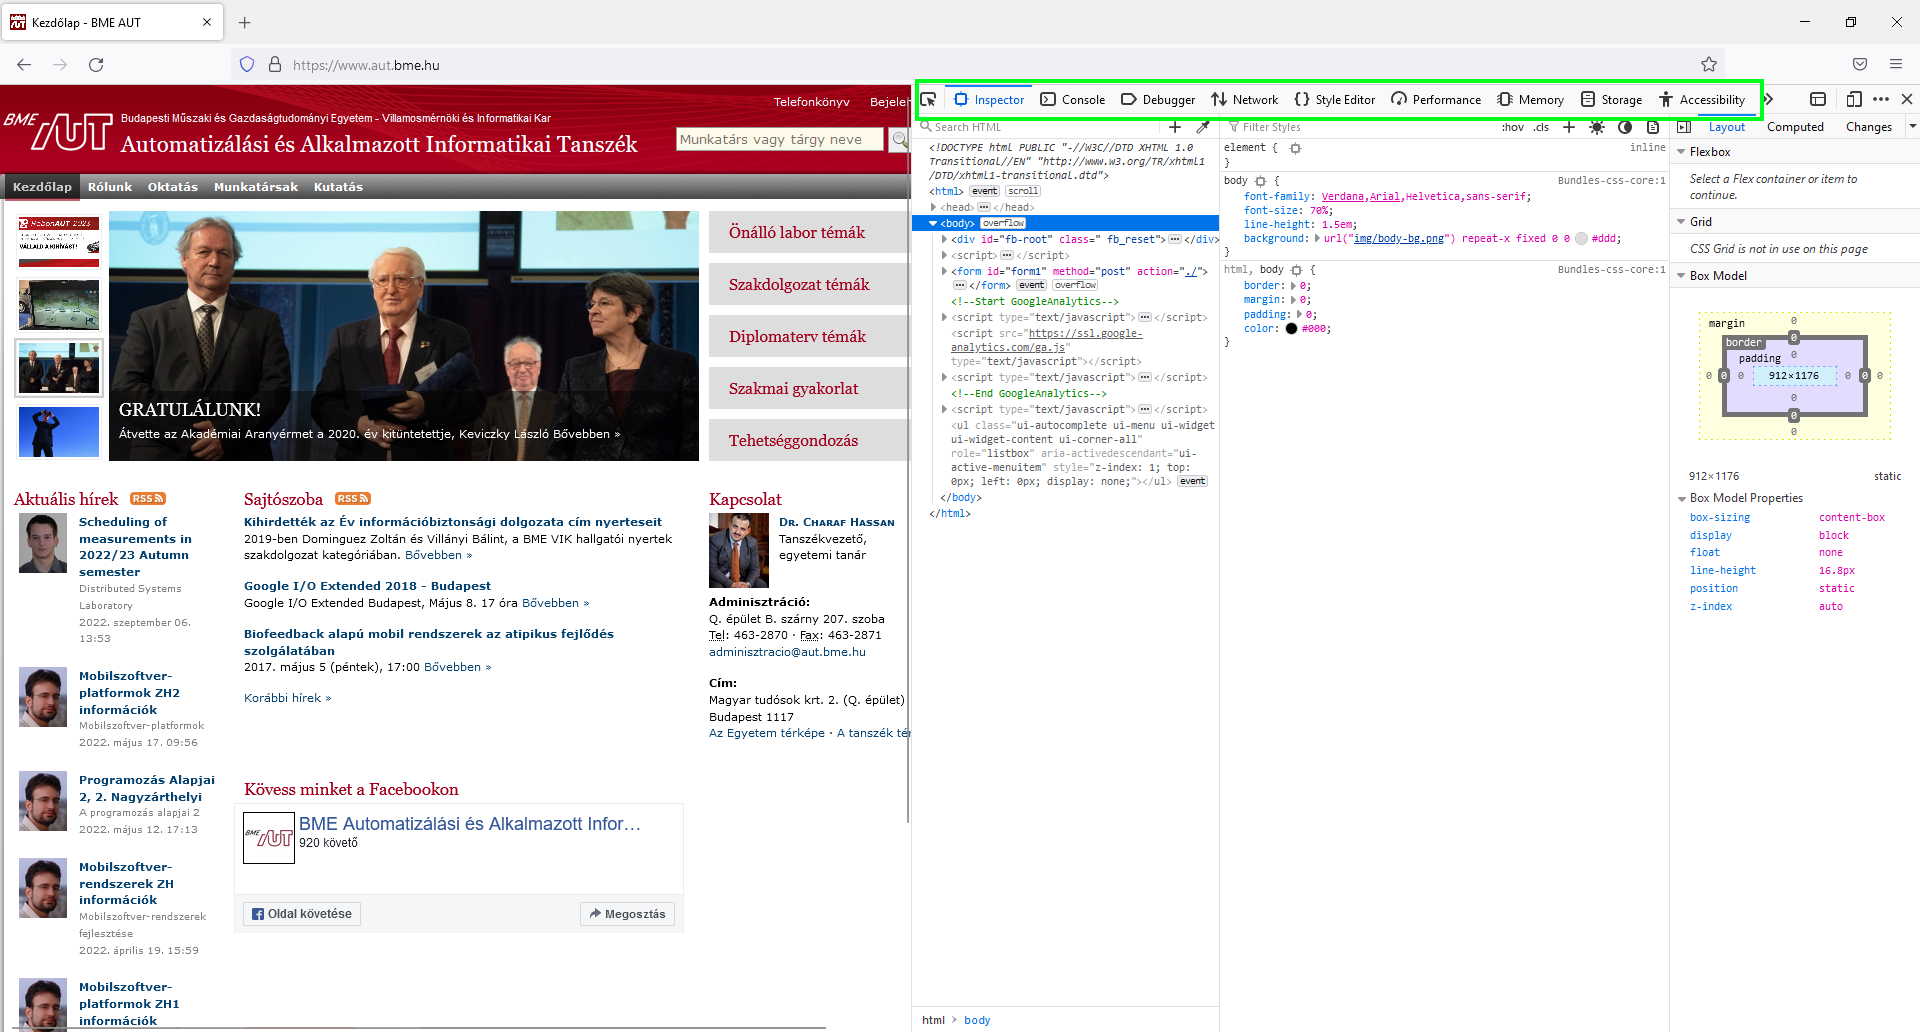Click the scroll badge on the html node

point(1023,191)
